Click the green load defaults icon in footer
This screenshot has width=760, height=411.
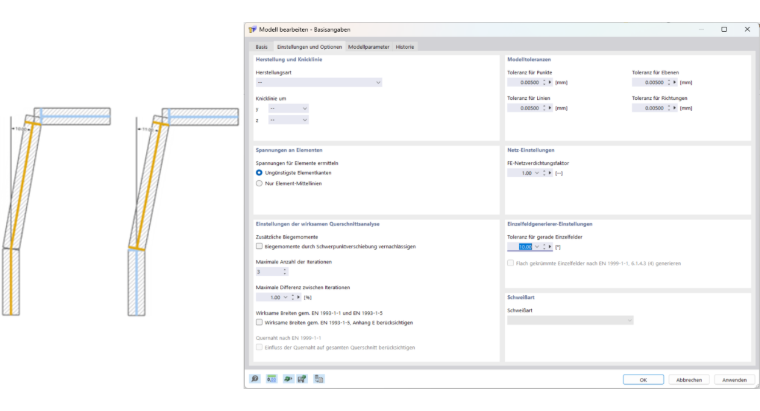(287, 379)
